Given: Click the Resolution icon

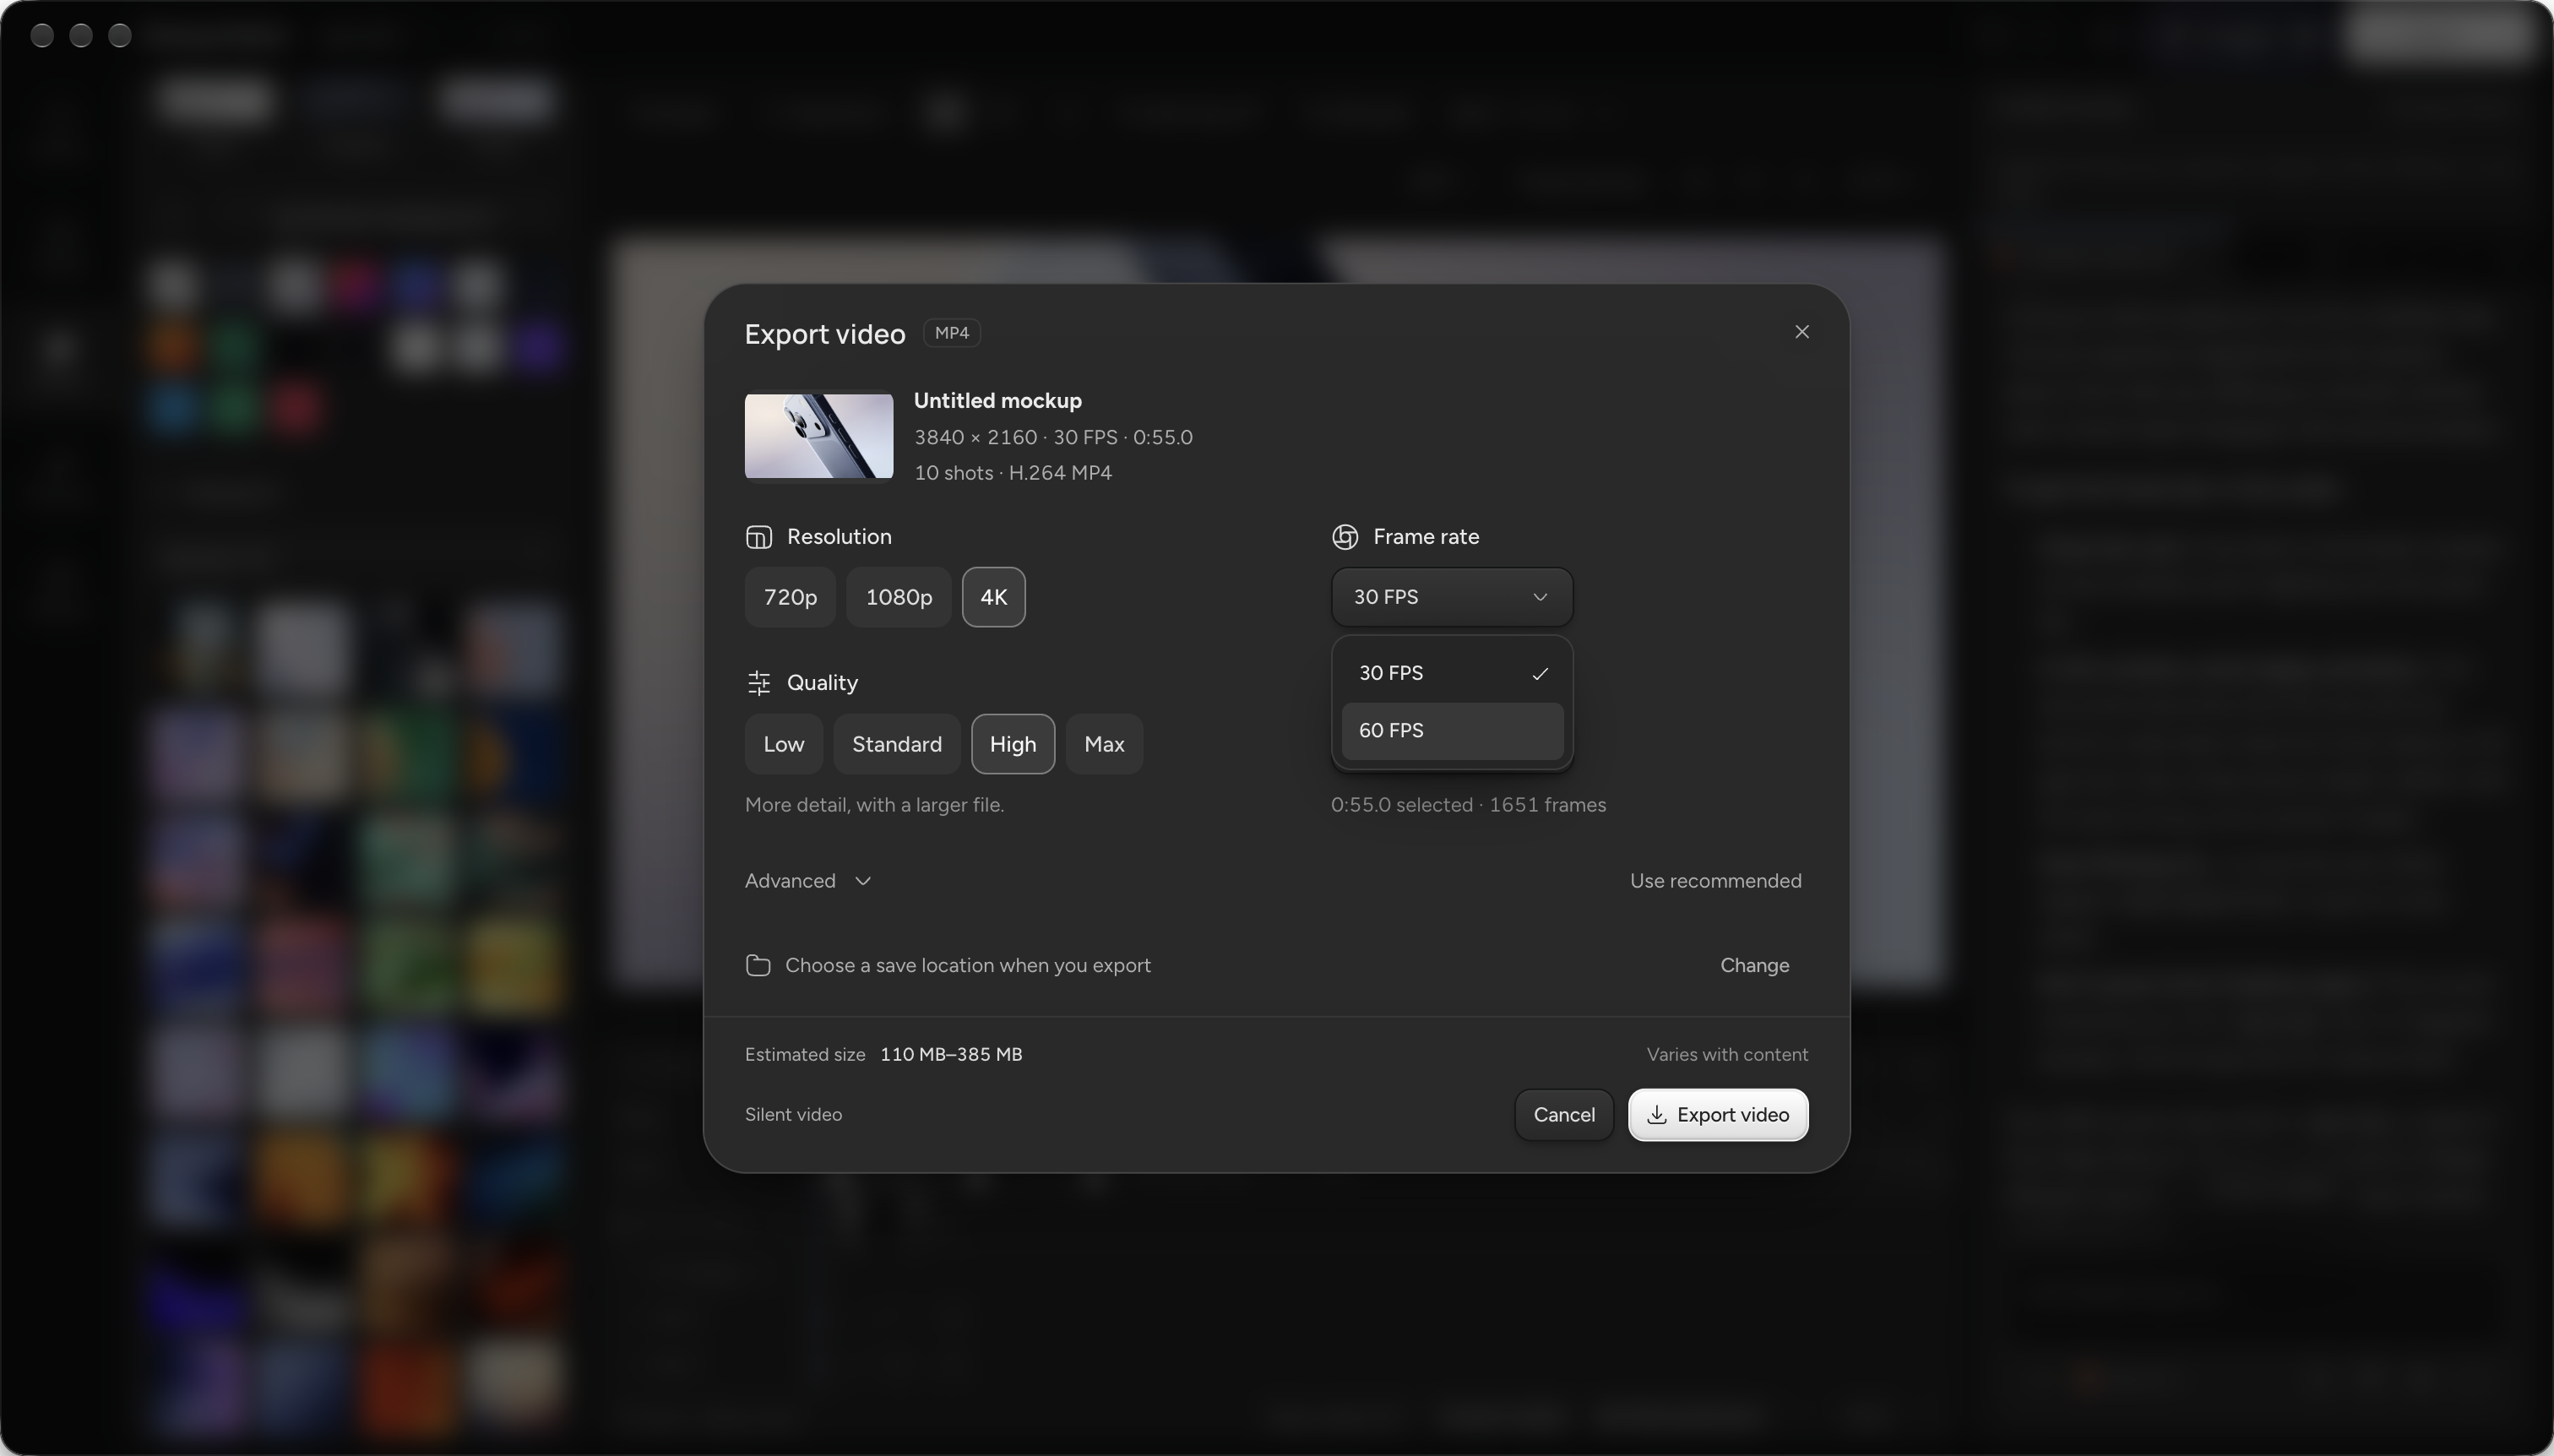Looking at the screenshot, I should [759, 537].
